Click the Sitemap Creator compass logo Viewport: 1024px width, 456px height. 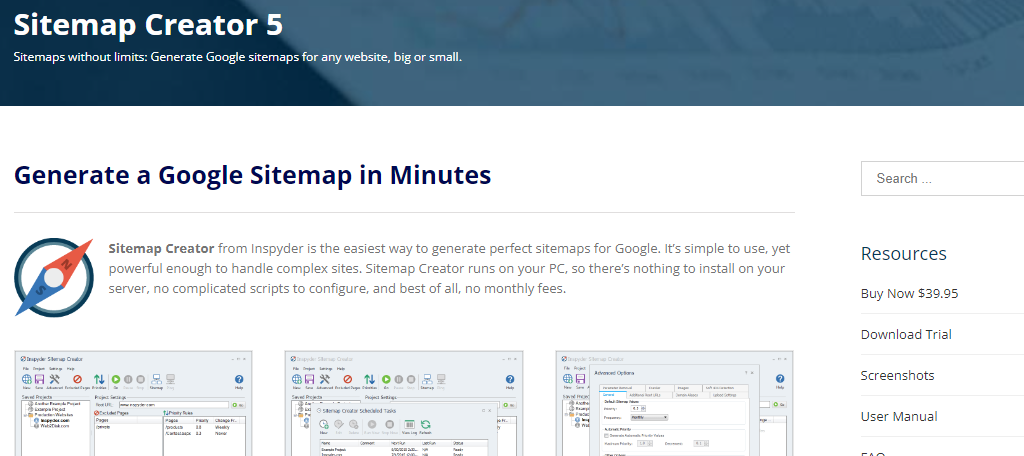pyautogui.click(x=54, y=278)
